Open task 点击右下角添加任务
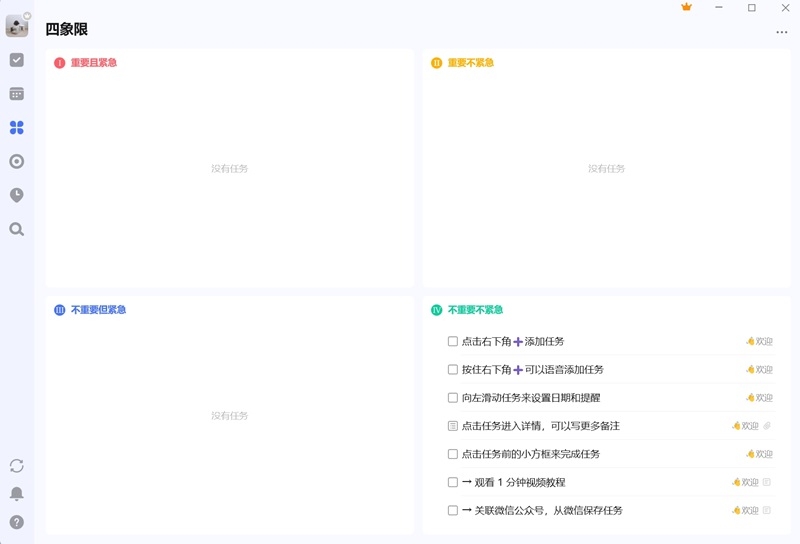The height and width of the screenshot is (544, 800). 513,341
